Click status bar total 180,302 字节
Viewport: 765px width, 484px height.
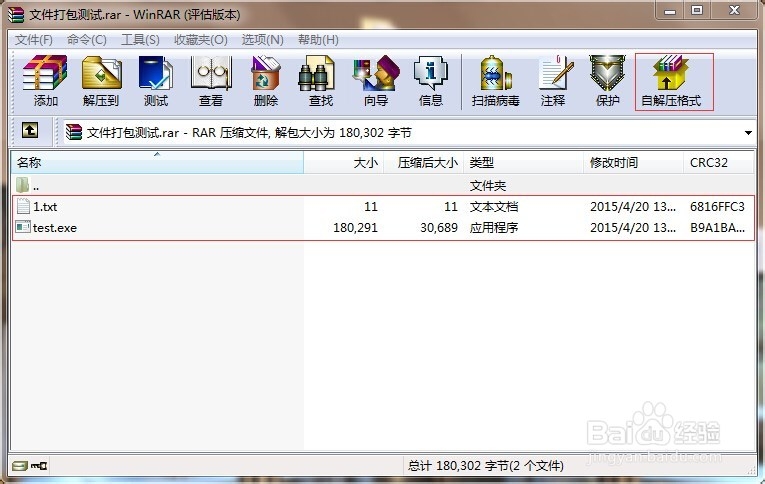pos(485,466)
